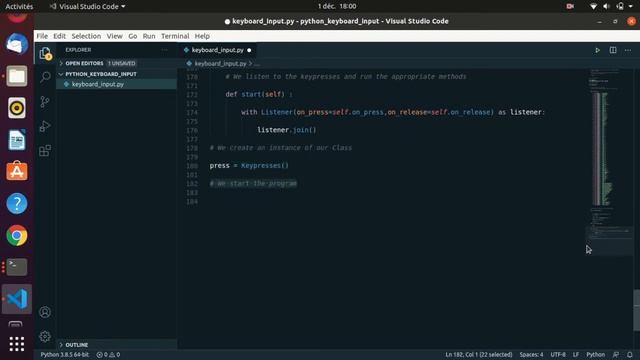Expand the Outline section
The width and height of the screenshot is (640, 360).
click(x=77, y=345)
